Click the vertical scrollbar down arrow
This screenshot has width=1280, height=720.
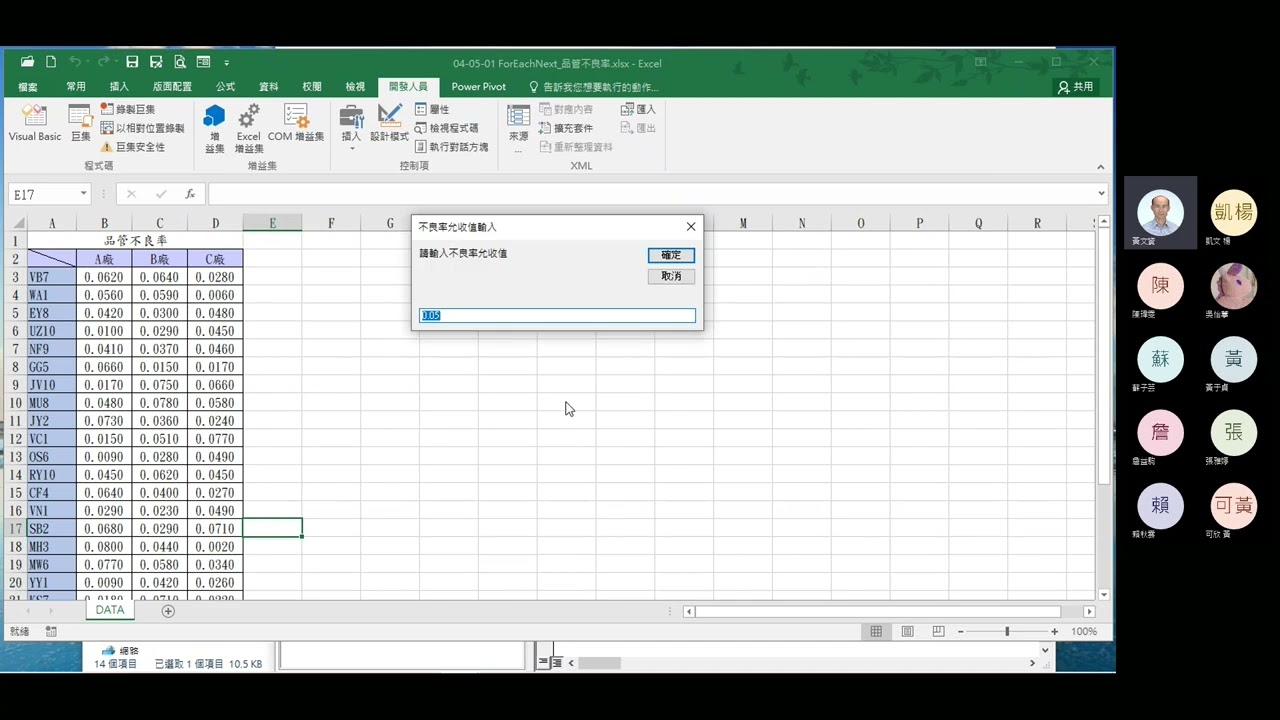click(1104, 594)
